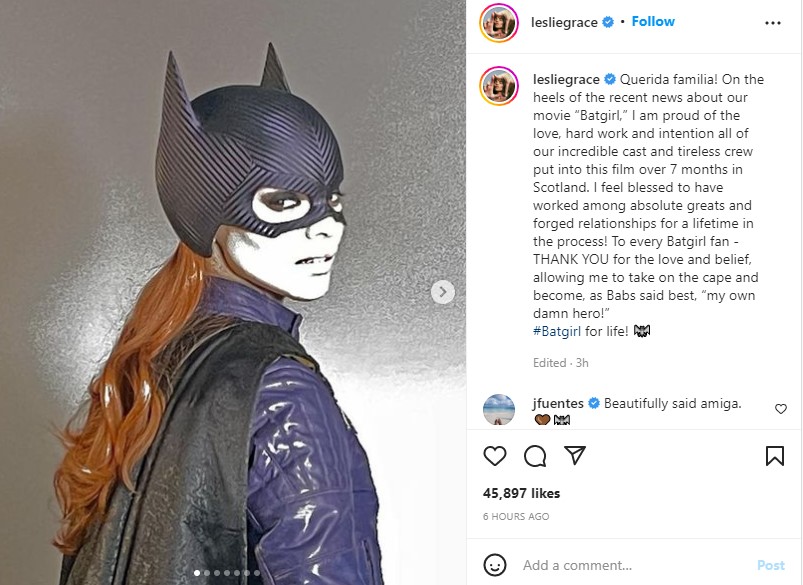
Task: View the 45,897 likes list
Action: [521, 493]
